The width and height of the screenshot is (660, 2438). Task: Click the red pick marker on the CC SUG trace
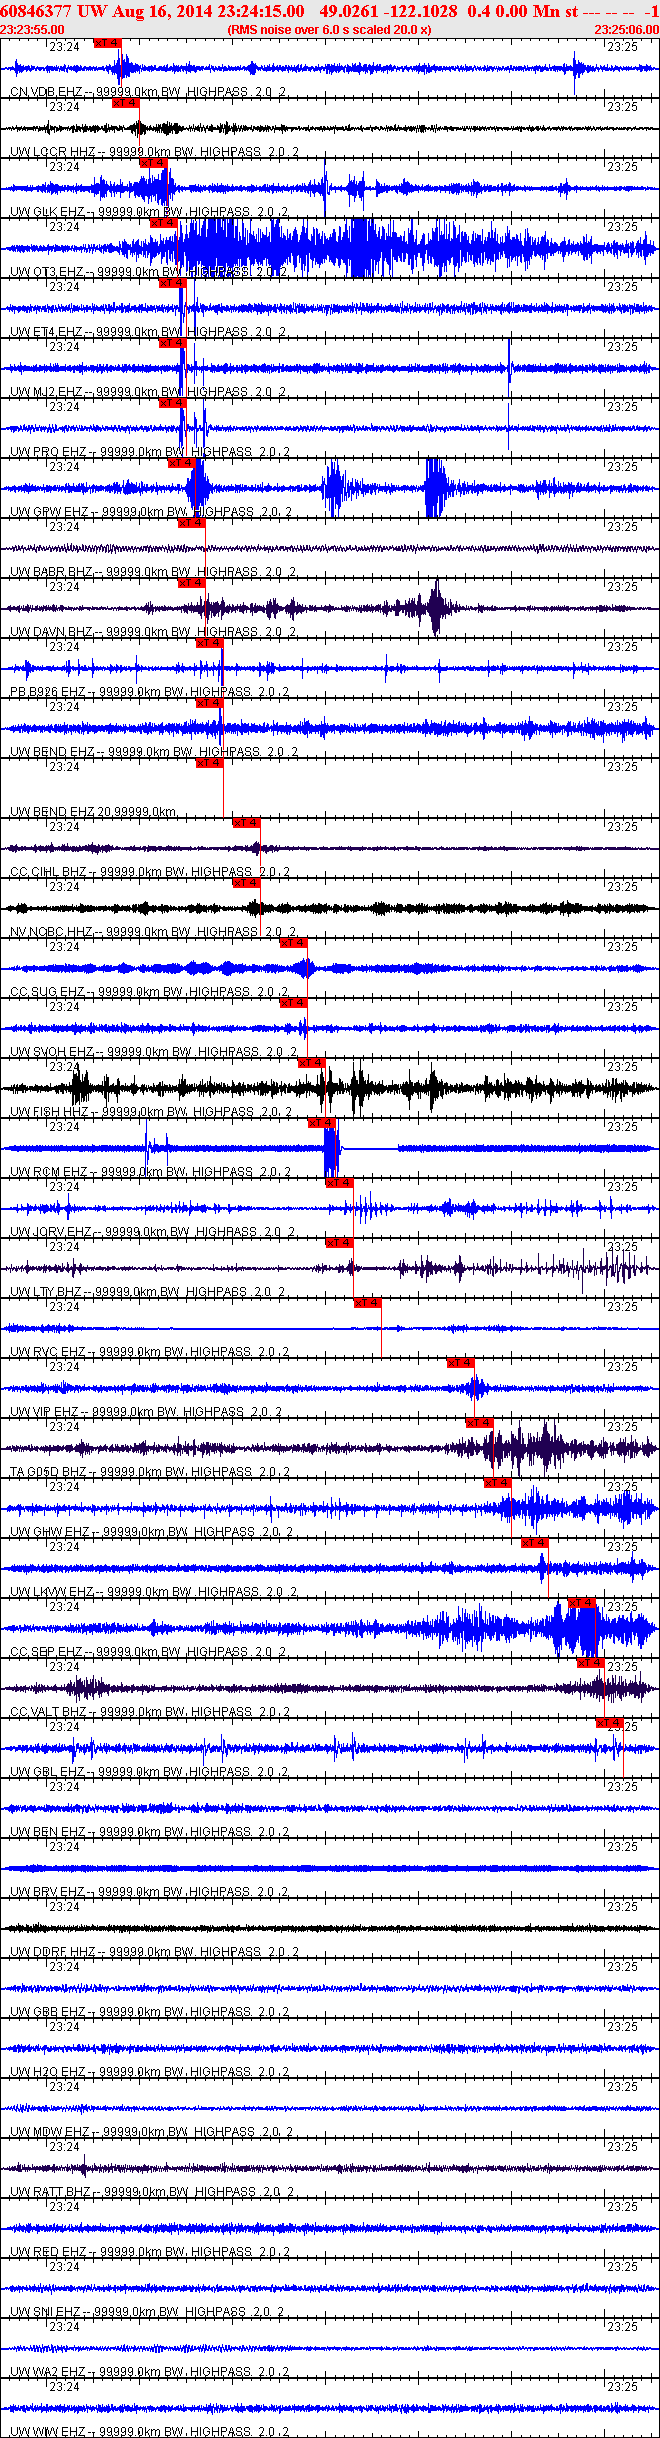coord(293,943)
